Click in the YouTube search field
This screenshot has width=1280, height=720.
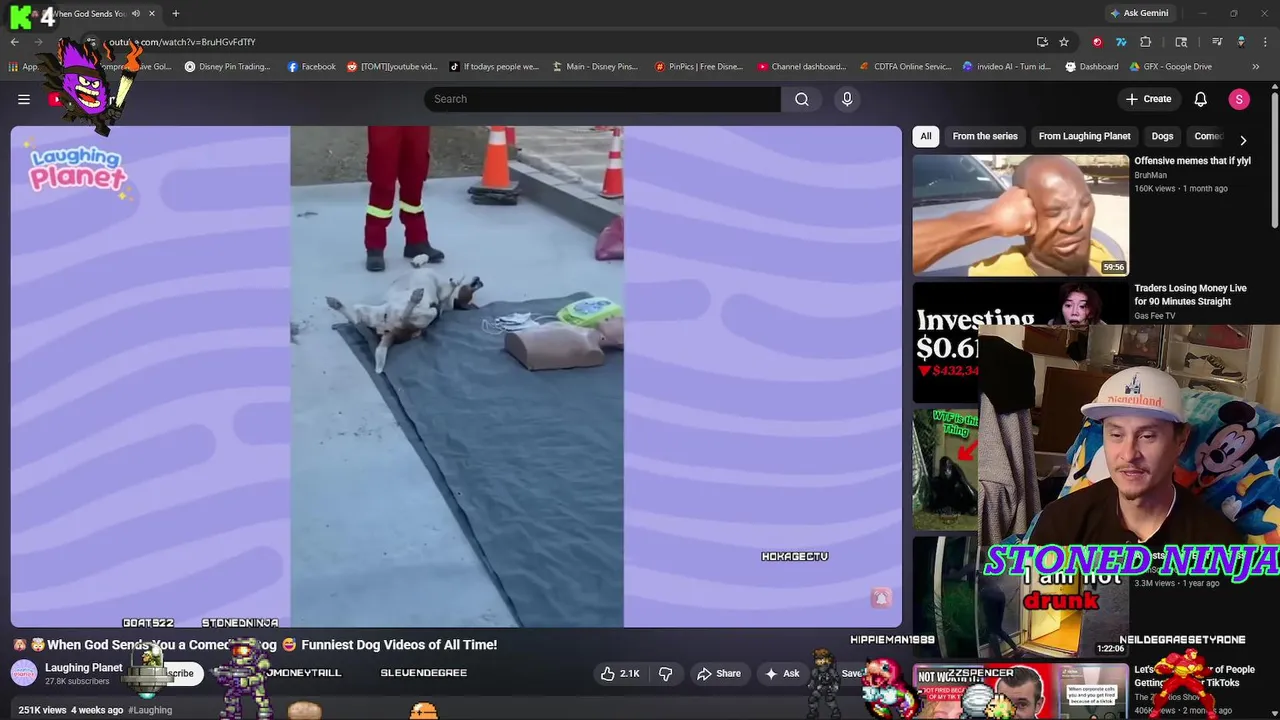click(602, 99)
